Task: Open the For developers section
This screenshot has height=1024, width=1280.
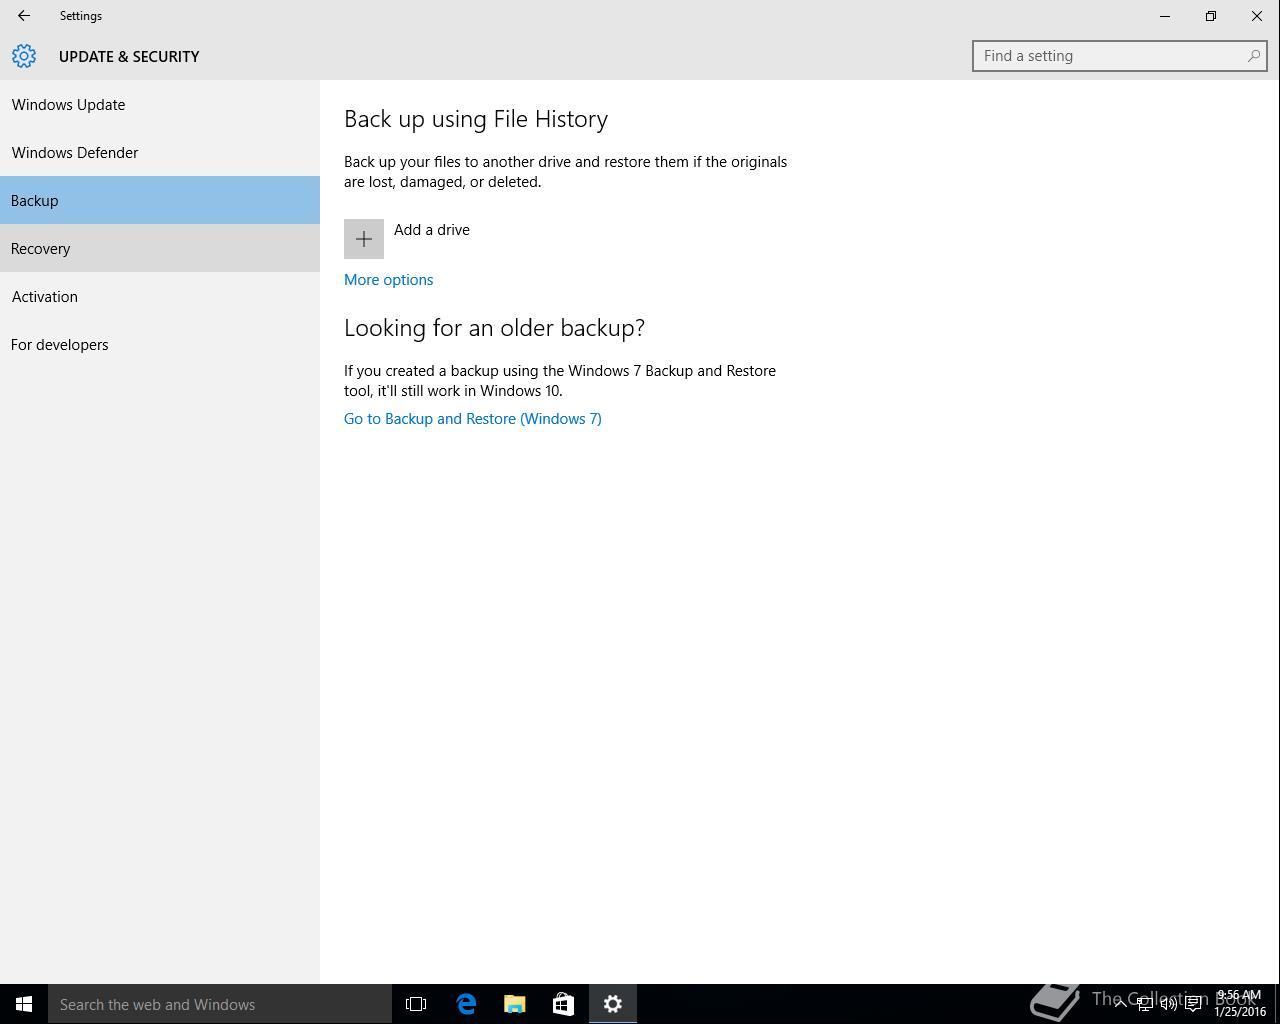Action: [x=160, y=344]
